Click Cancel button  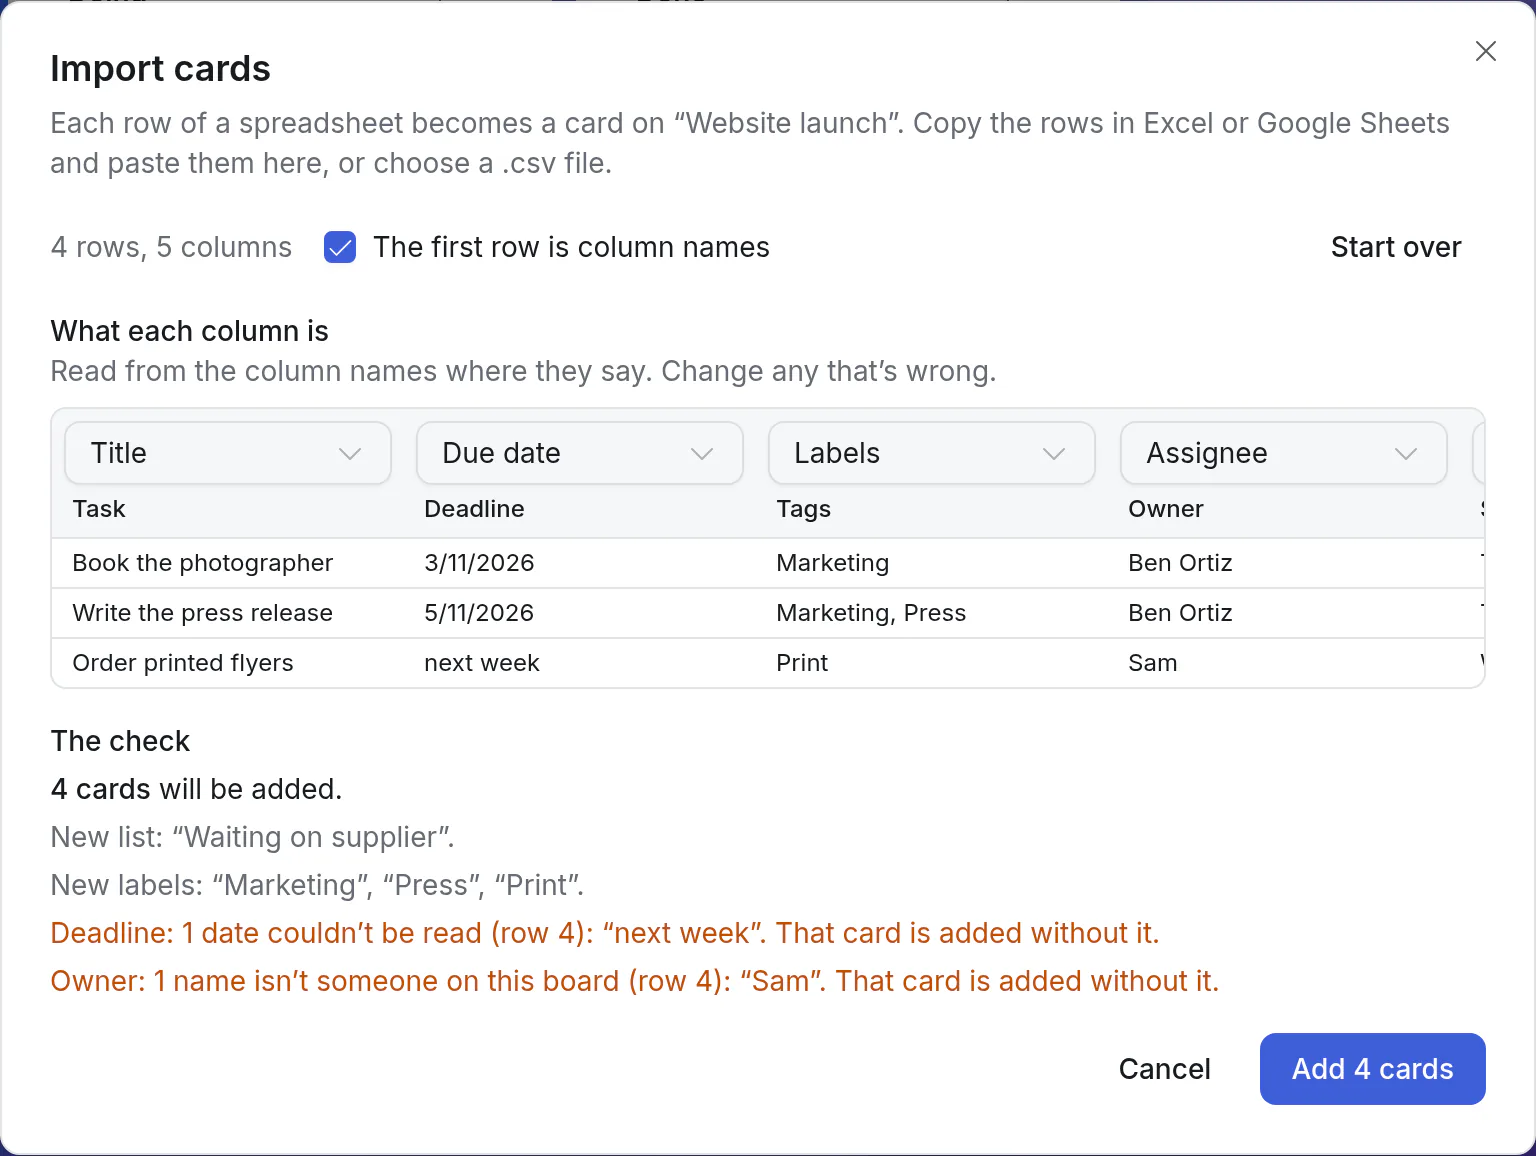coord(1164,1069)
